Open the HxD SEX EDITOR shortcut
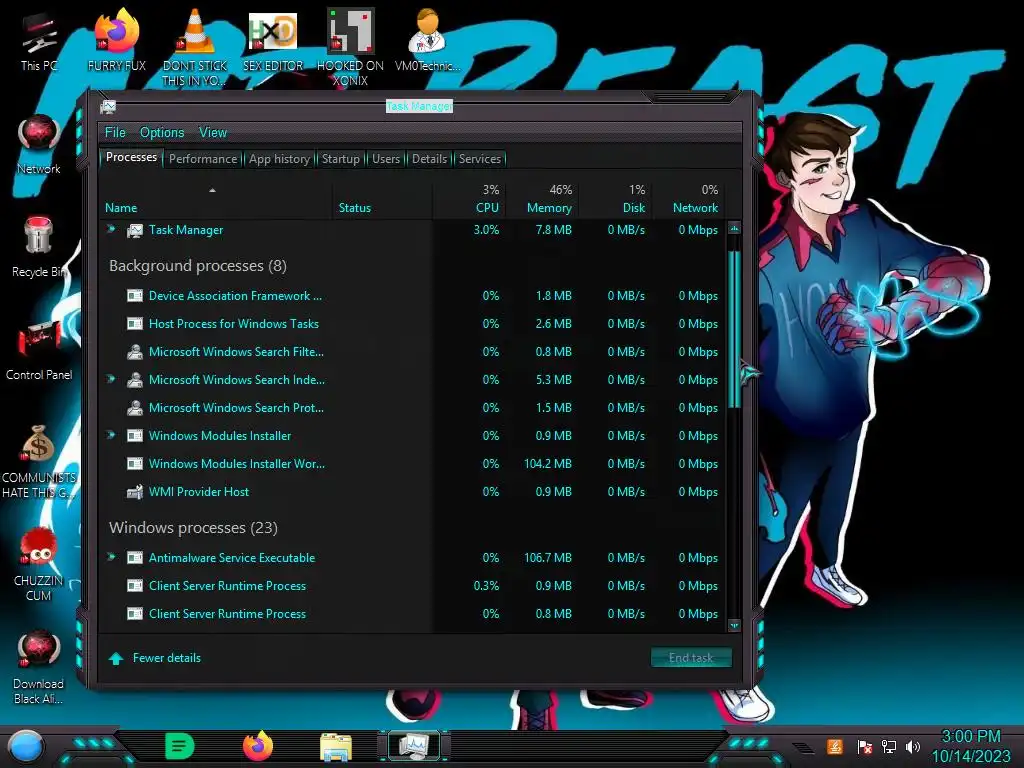The width and height of the screenshot is (1024, 768). [273, 40]
